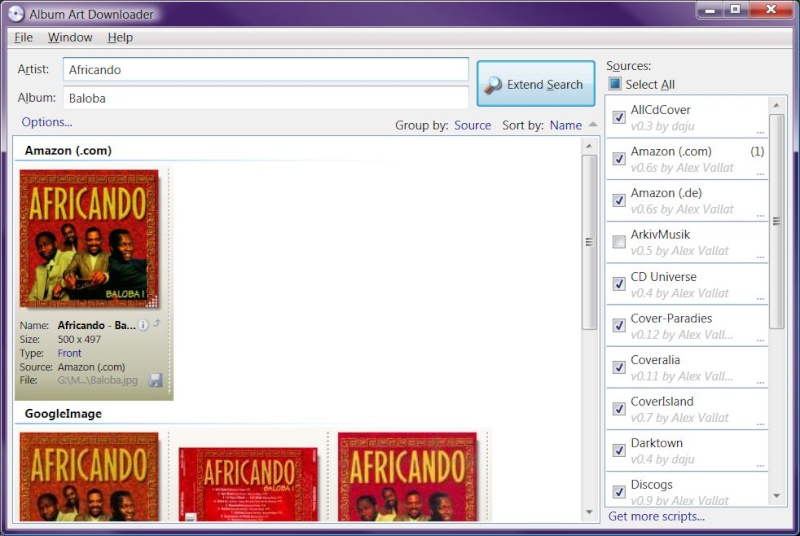The height and width of the screenshot is (536, 800).
Task: Select the first GoogleImage Africando cover thumbnail
Action: [89, 476]
